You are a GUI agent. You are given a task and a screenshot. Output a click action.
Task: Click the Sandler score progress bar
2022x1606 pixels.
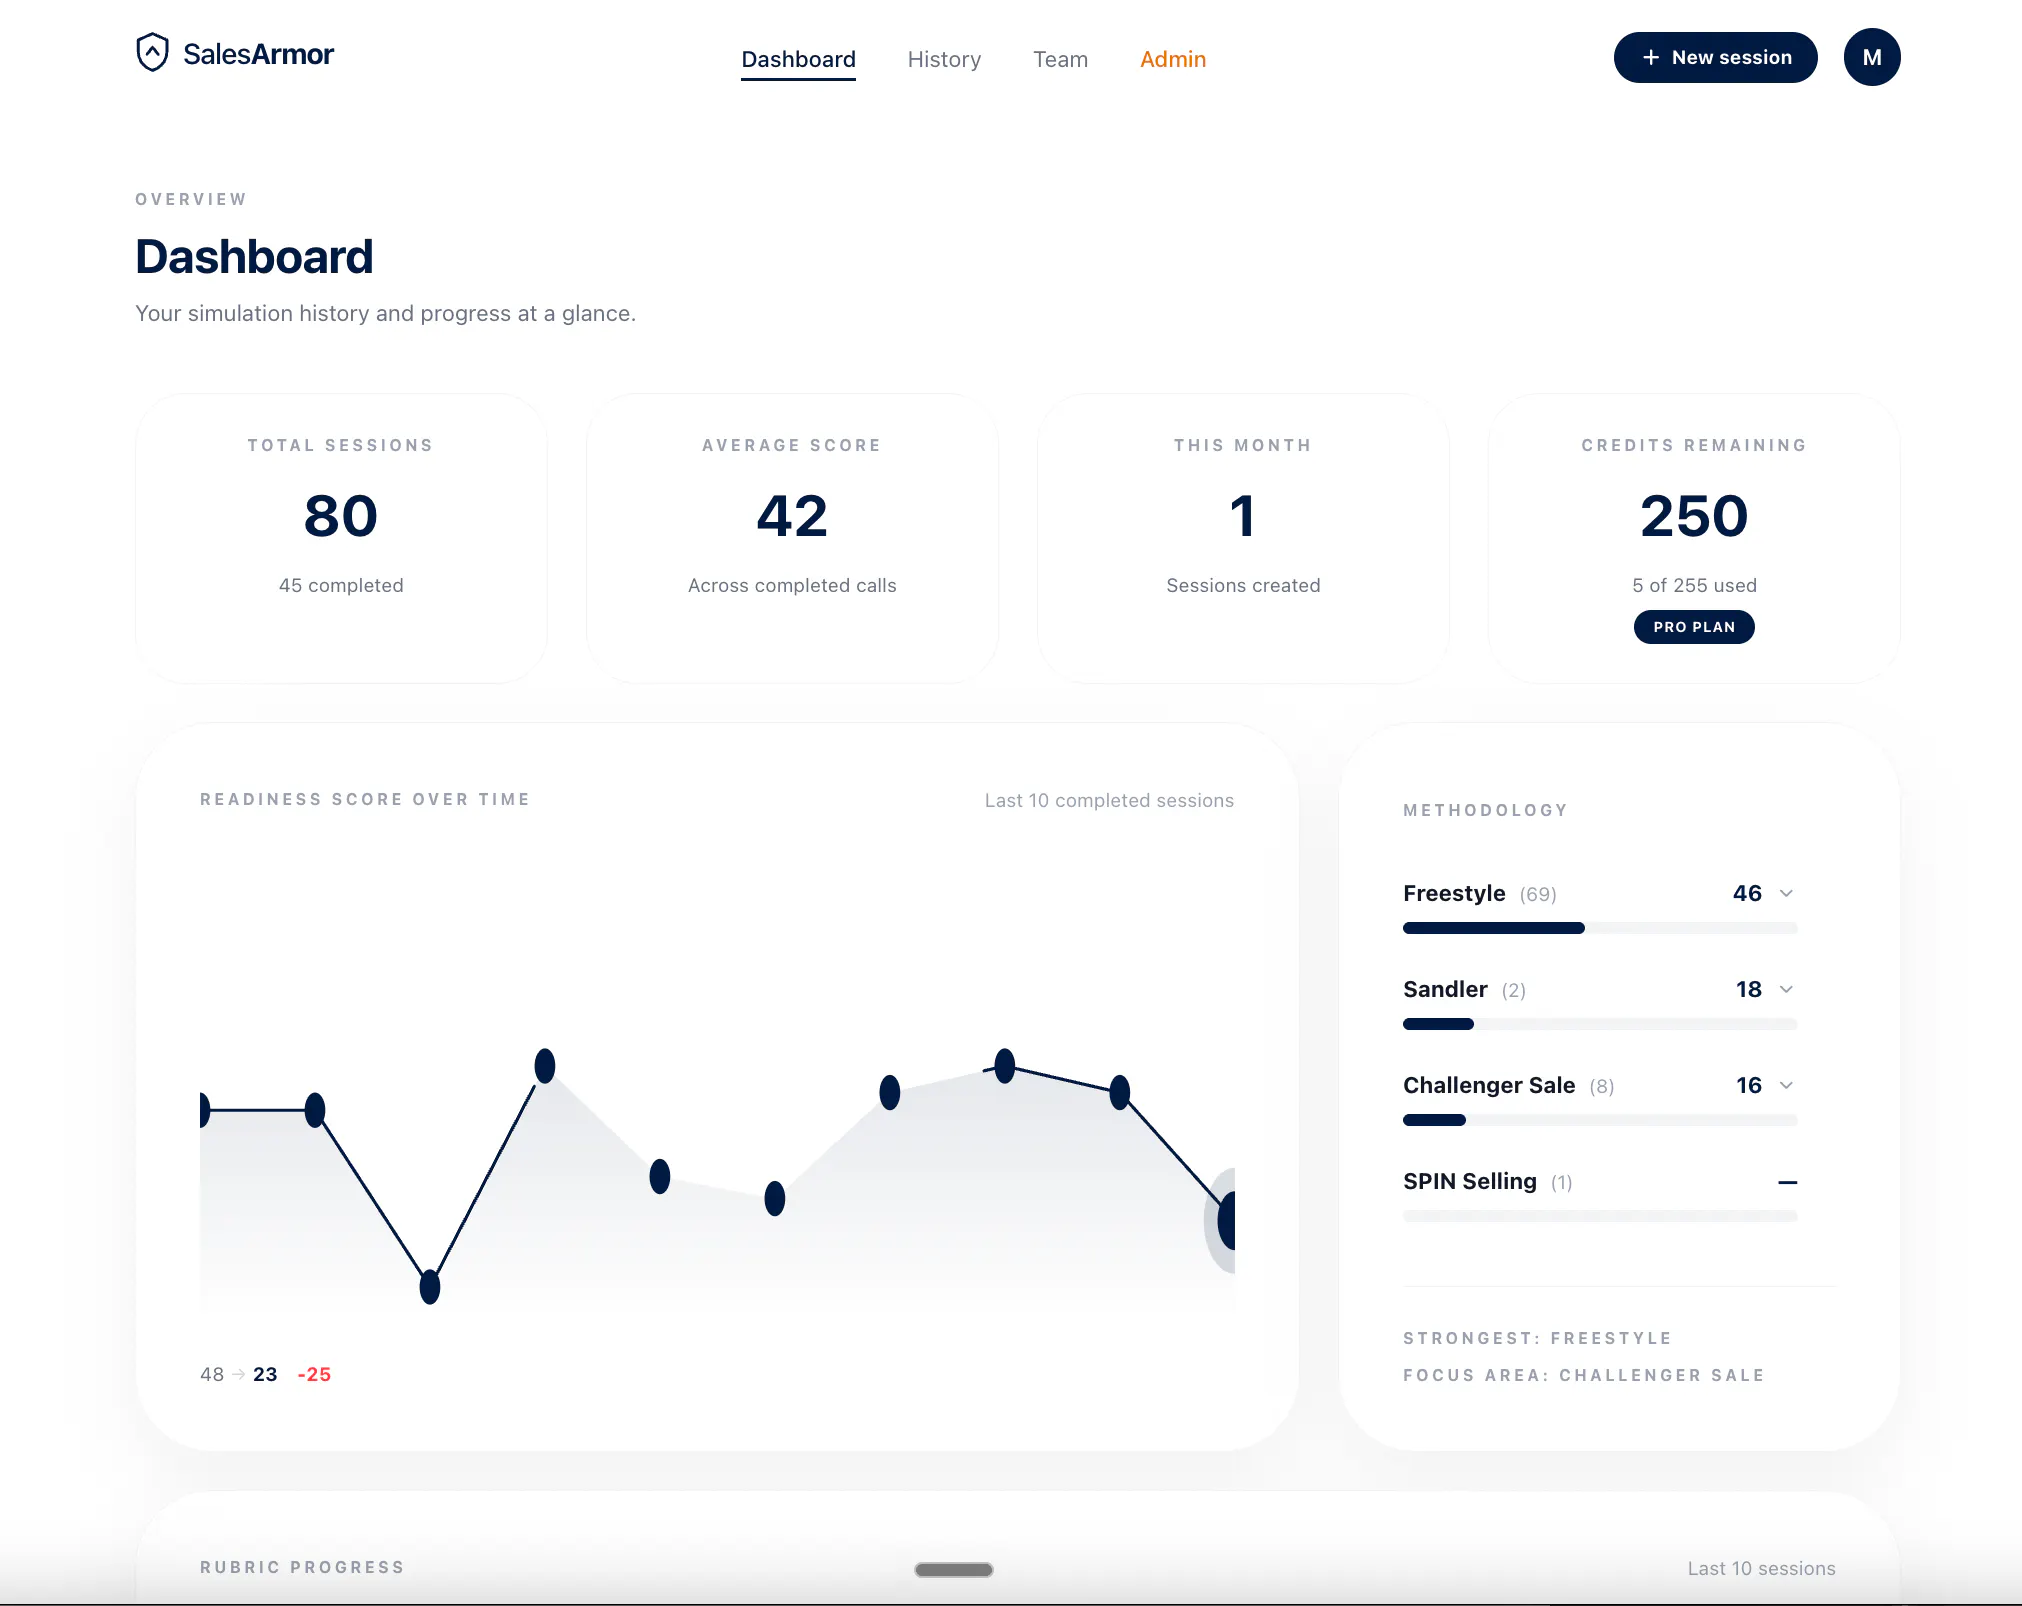[x=1599, y=1024]
